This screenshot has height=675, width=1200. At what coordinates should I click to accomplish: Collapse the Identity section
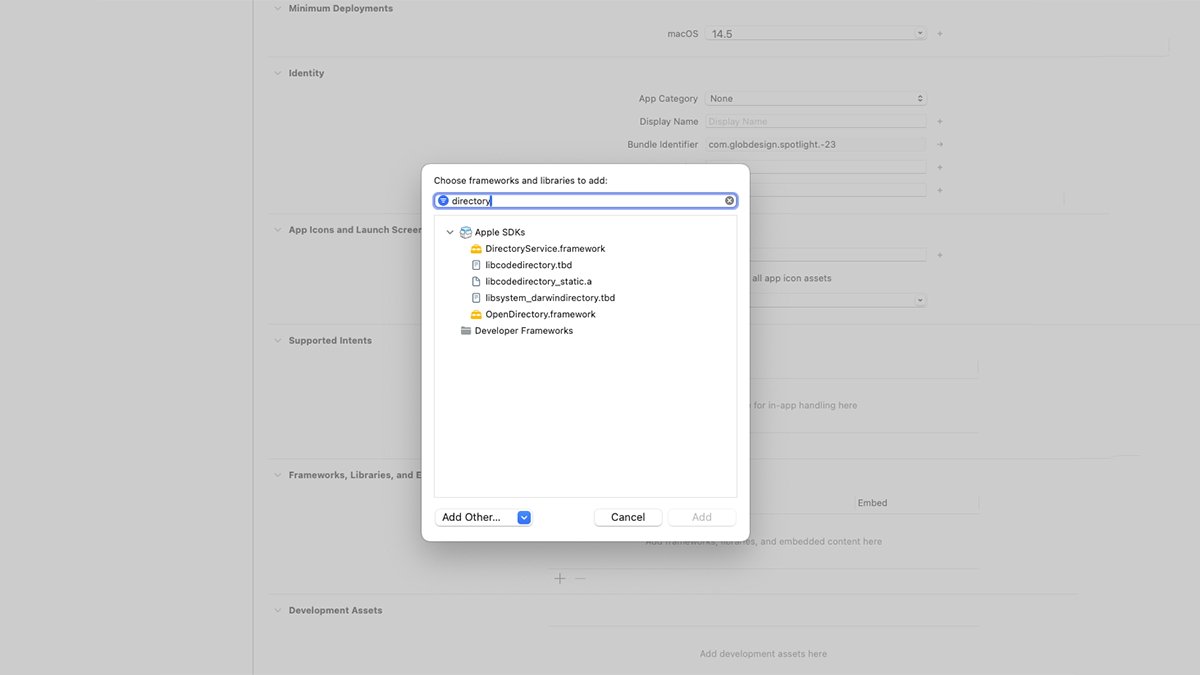click(278, 73)
